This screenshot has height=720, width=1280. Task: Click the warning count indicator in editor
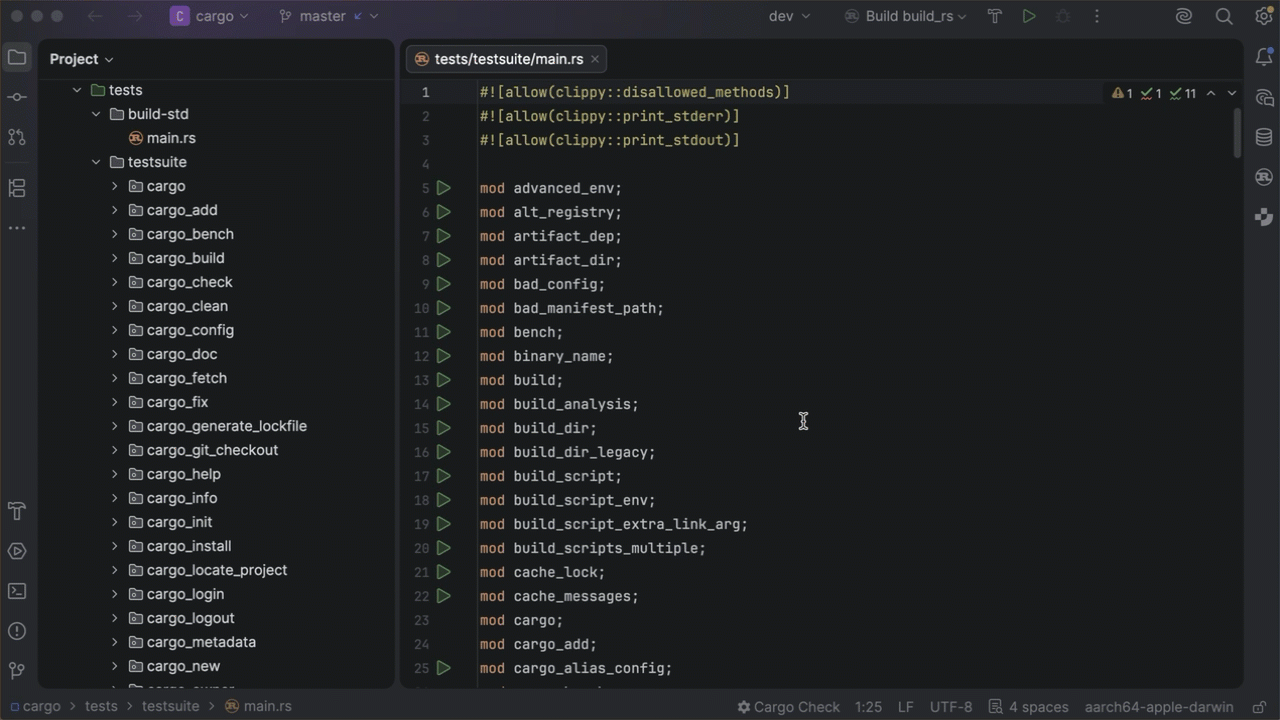tap(1122, 93)
